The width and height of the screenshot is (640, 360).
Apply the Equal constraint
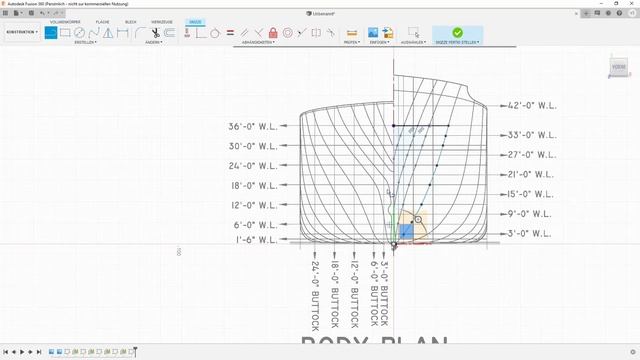tap(230, 33)
